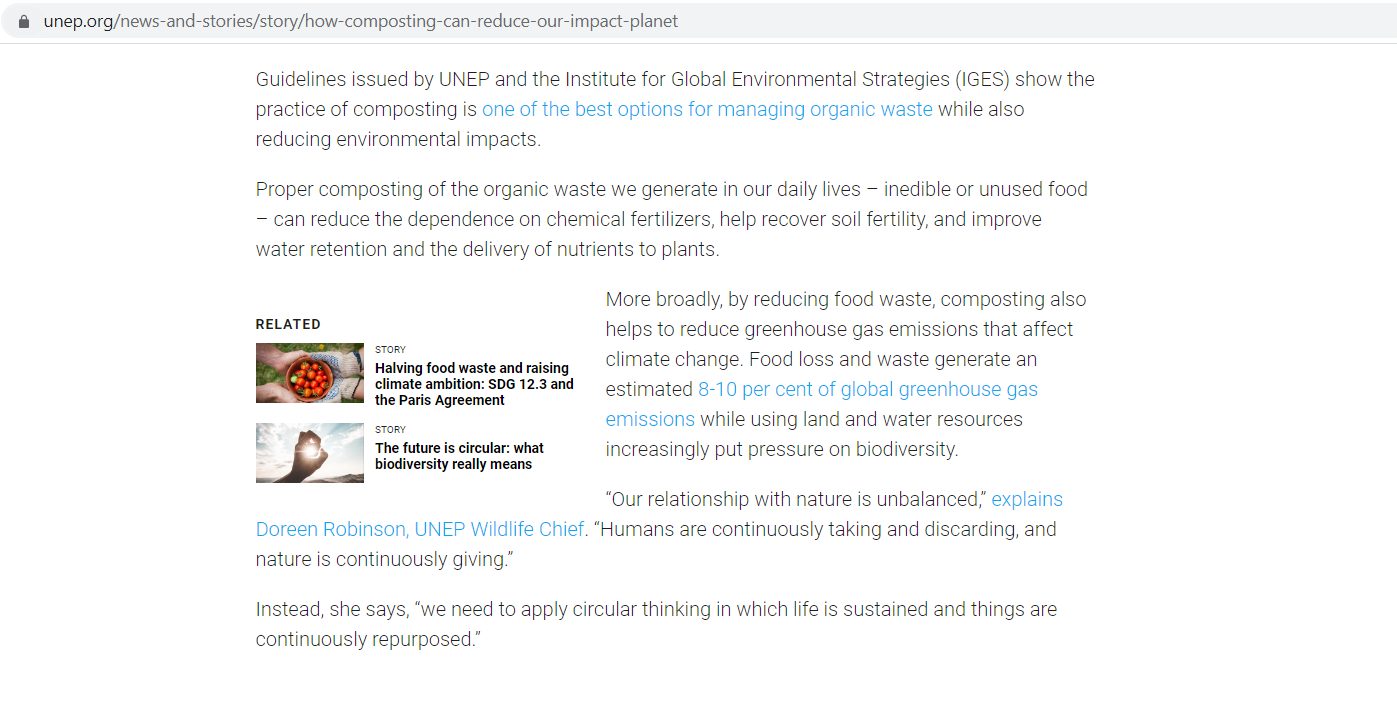Open the hand holding sun thumbnail
This screenshot has width=1397, height=713.
[x=310, y=453]
